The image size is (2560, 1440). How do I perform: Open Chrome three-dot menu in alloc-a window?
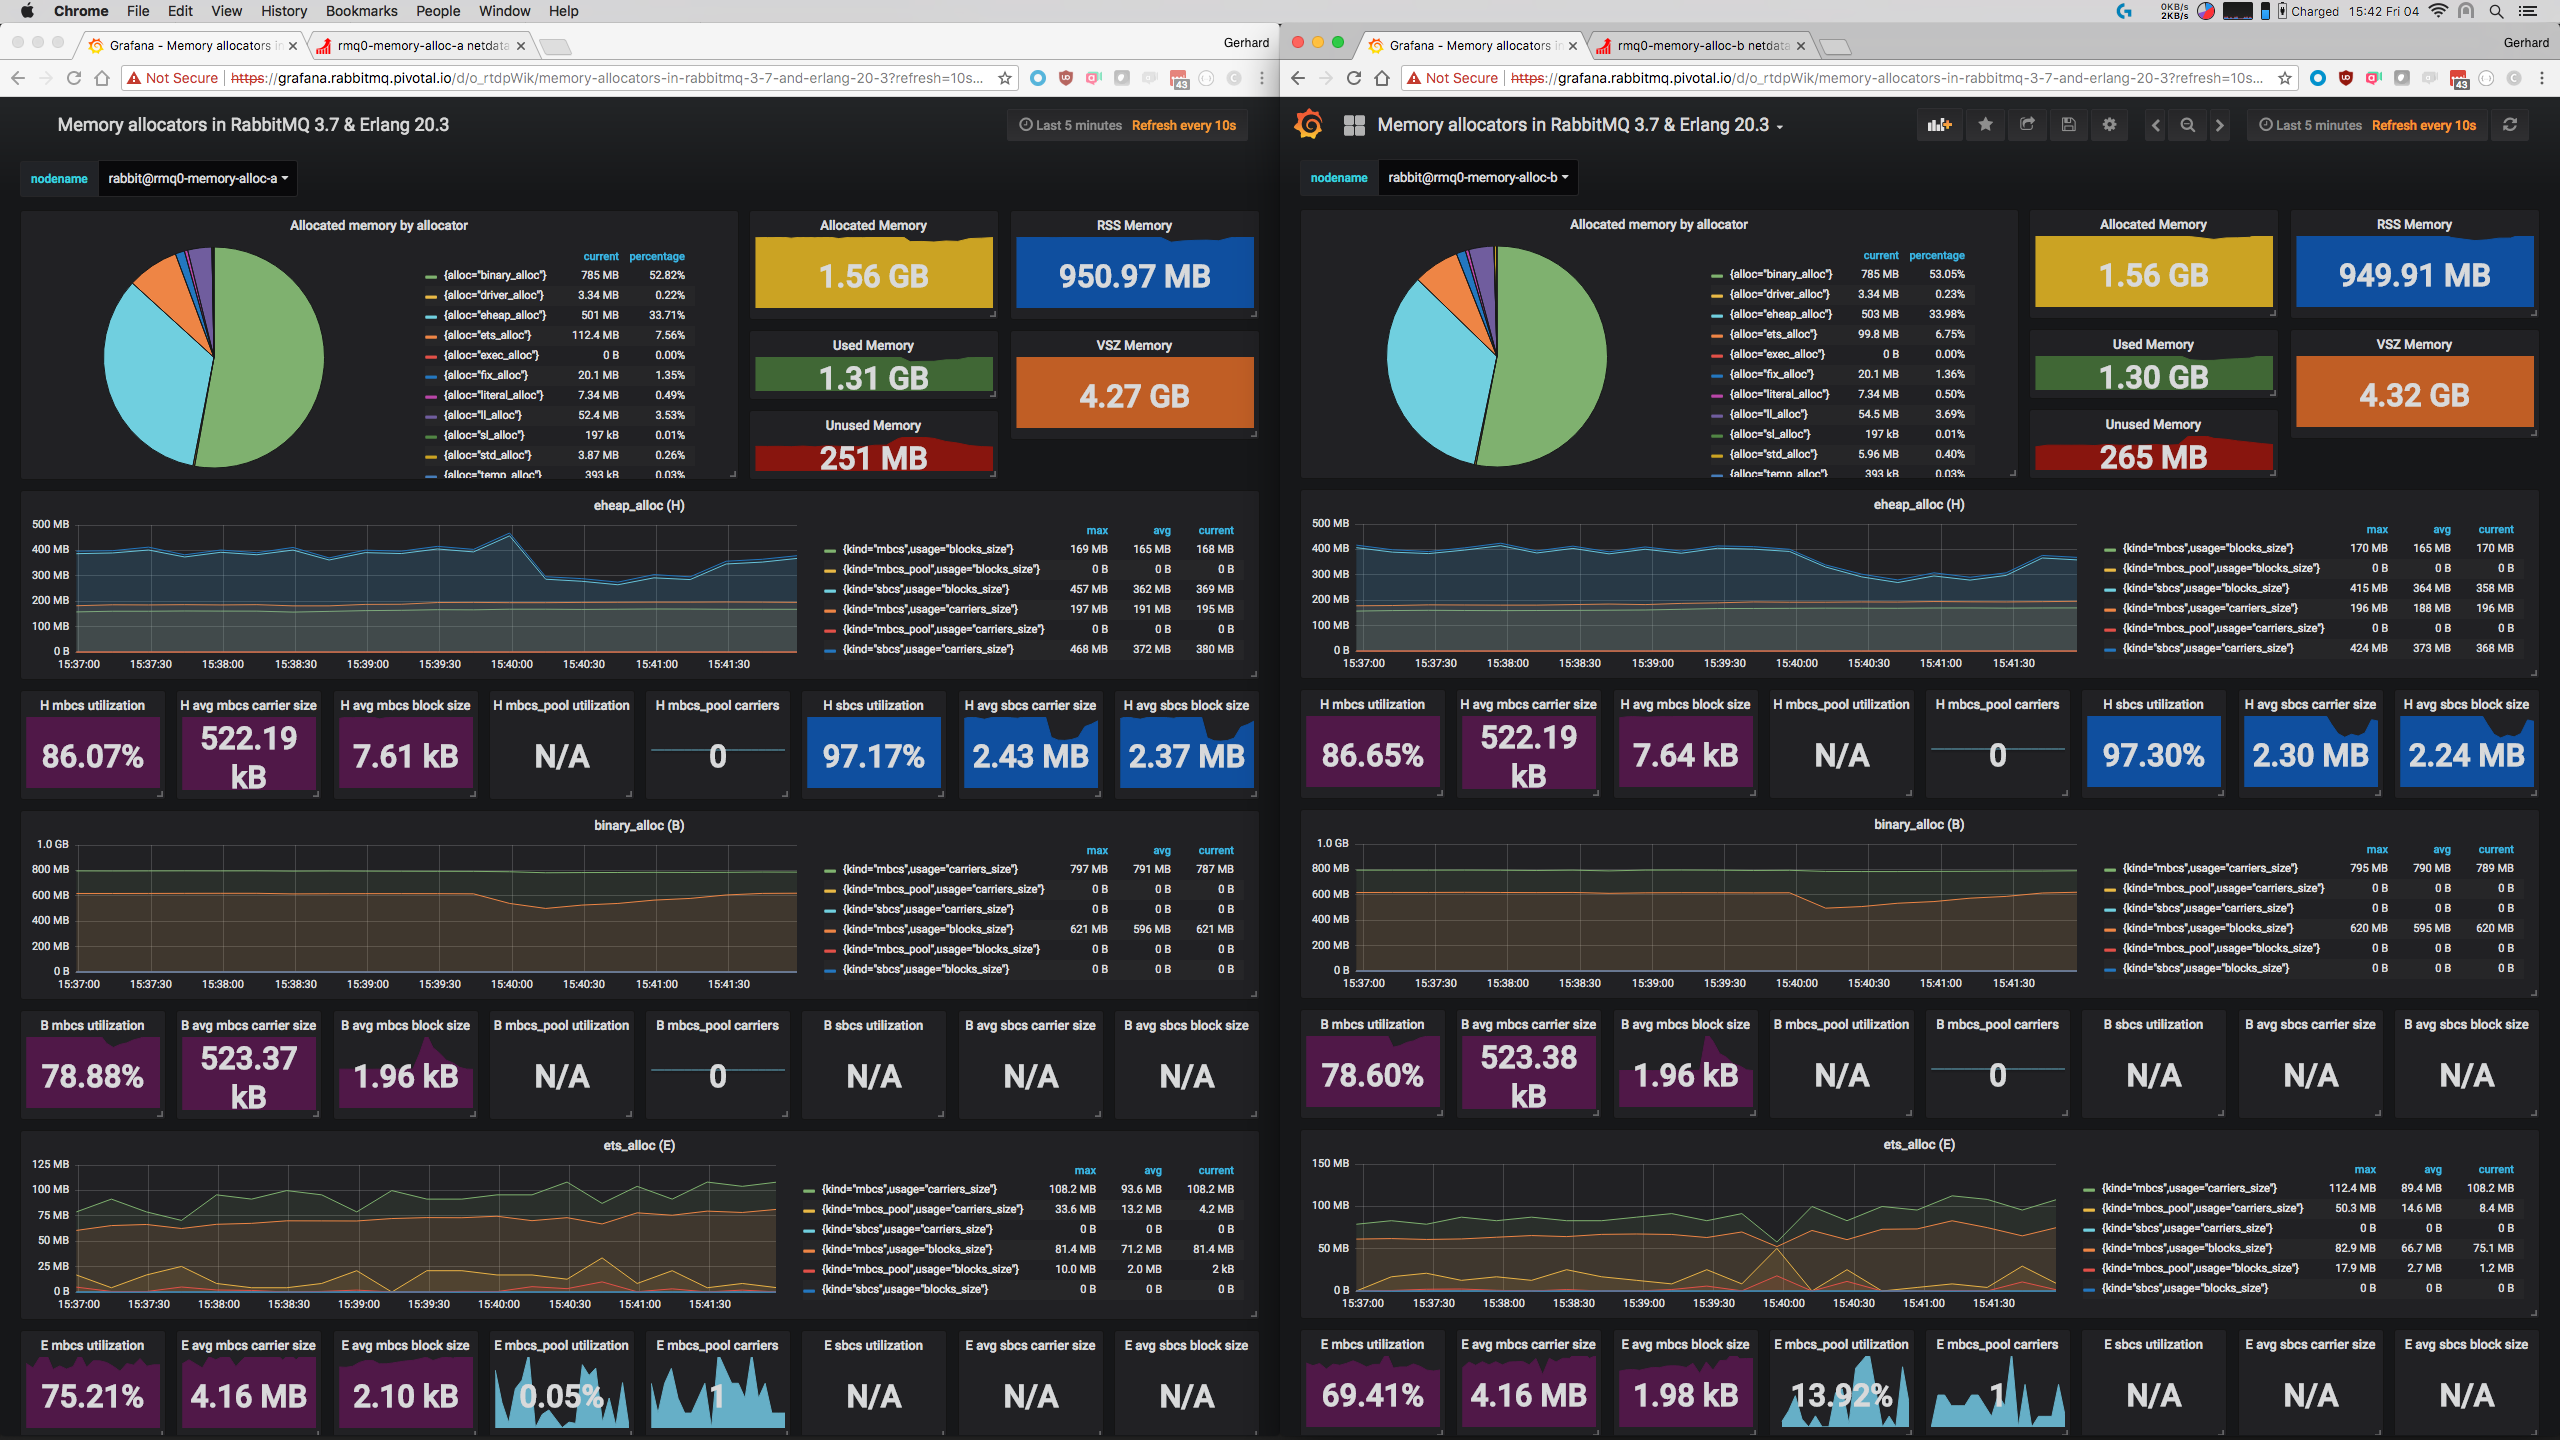tap(1261, 78)
